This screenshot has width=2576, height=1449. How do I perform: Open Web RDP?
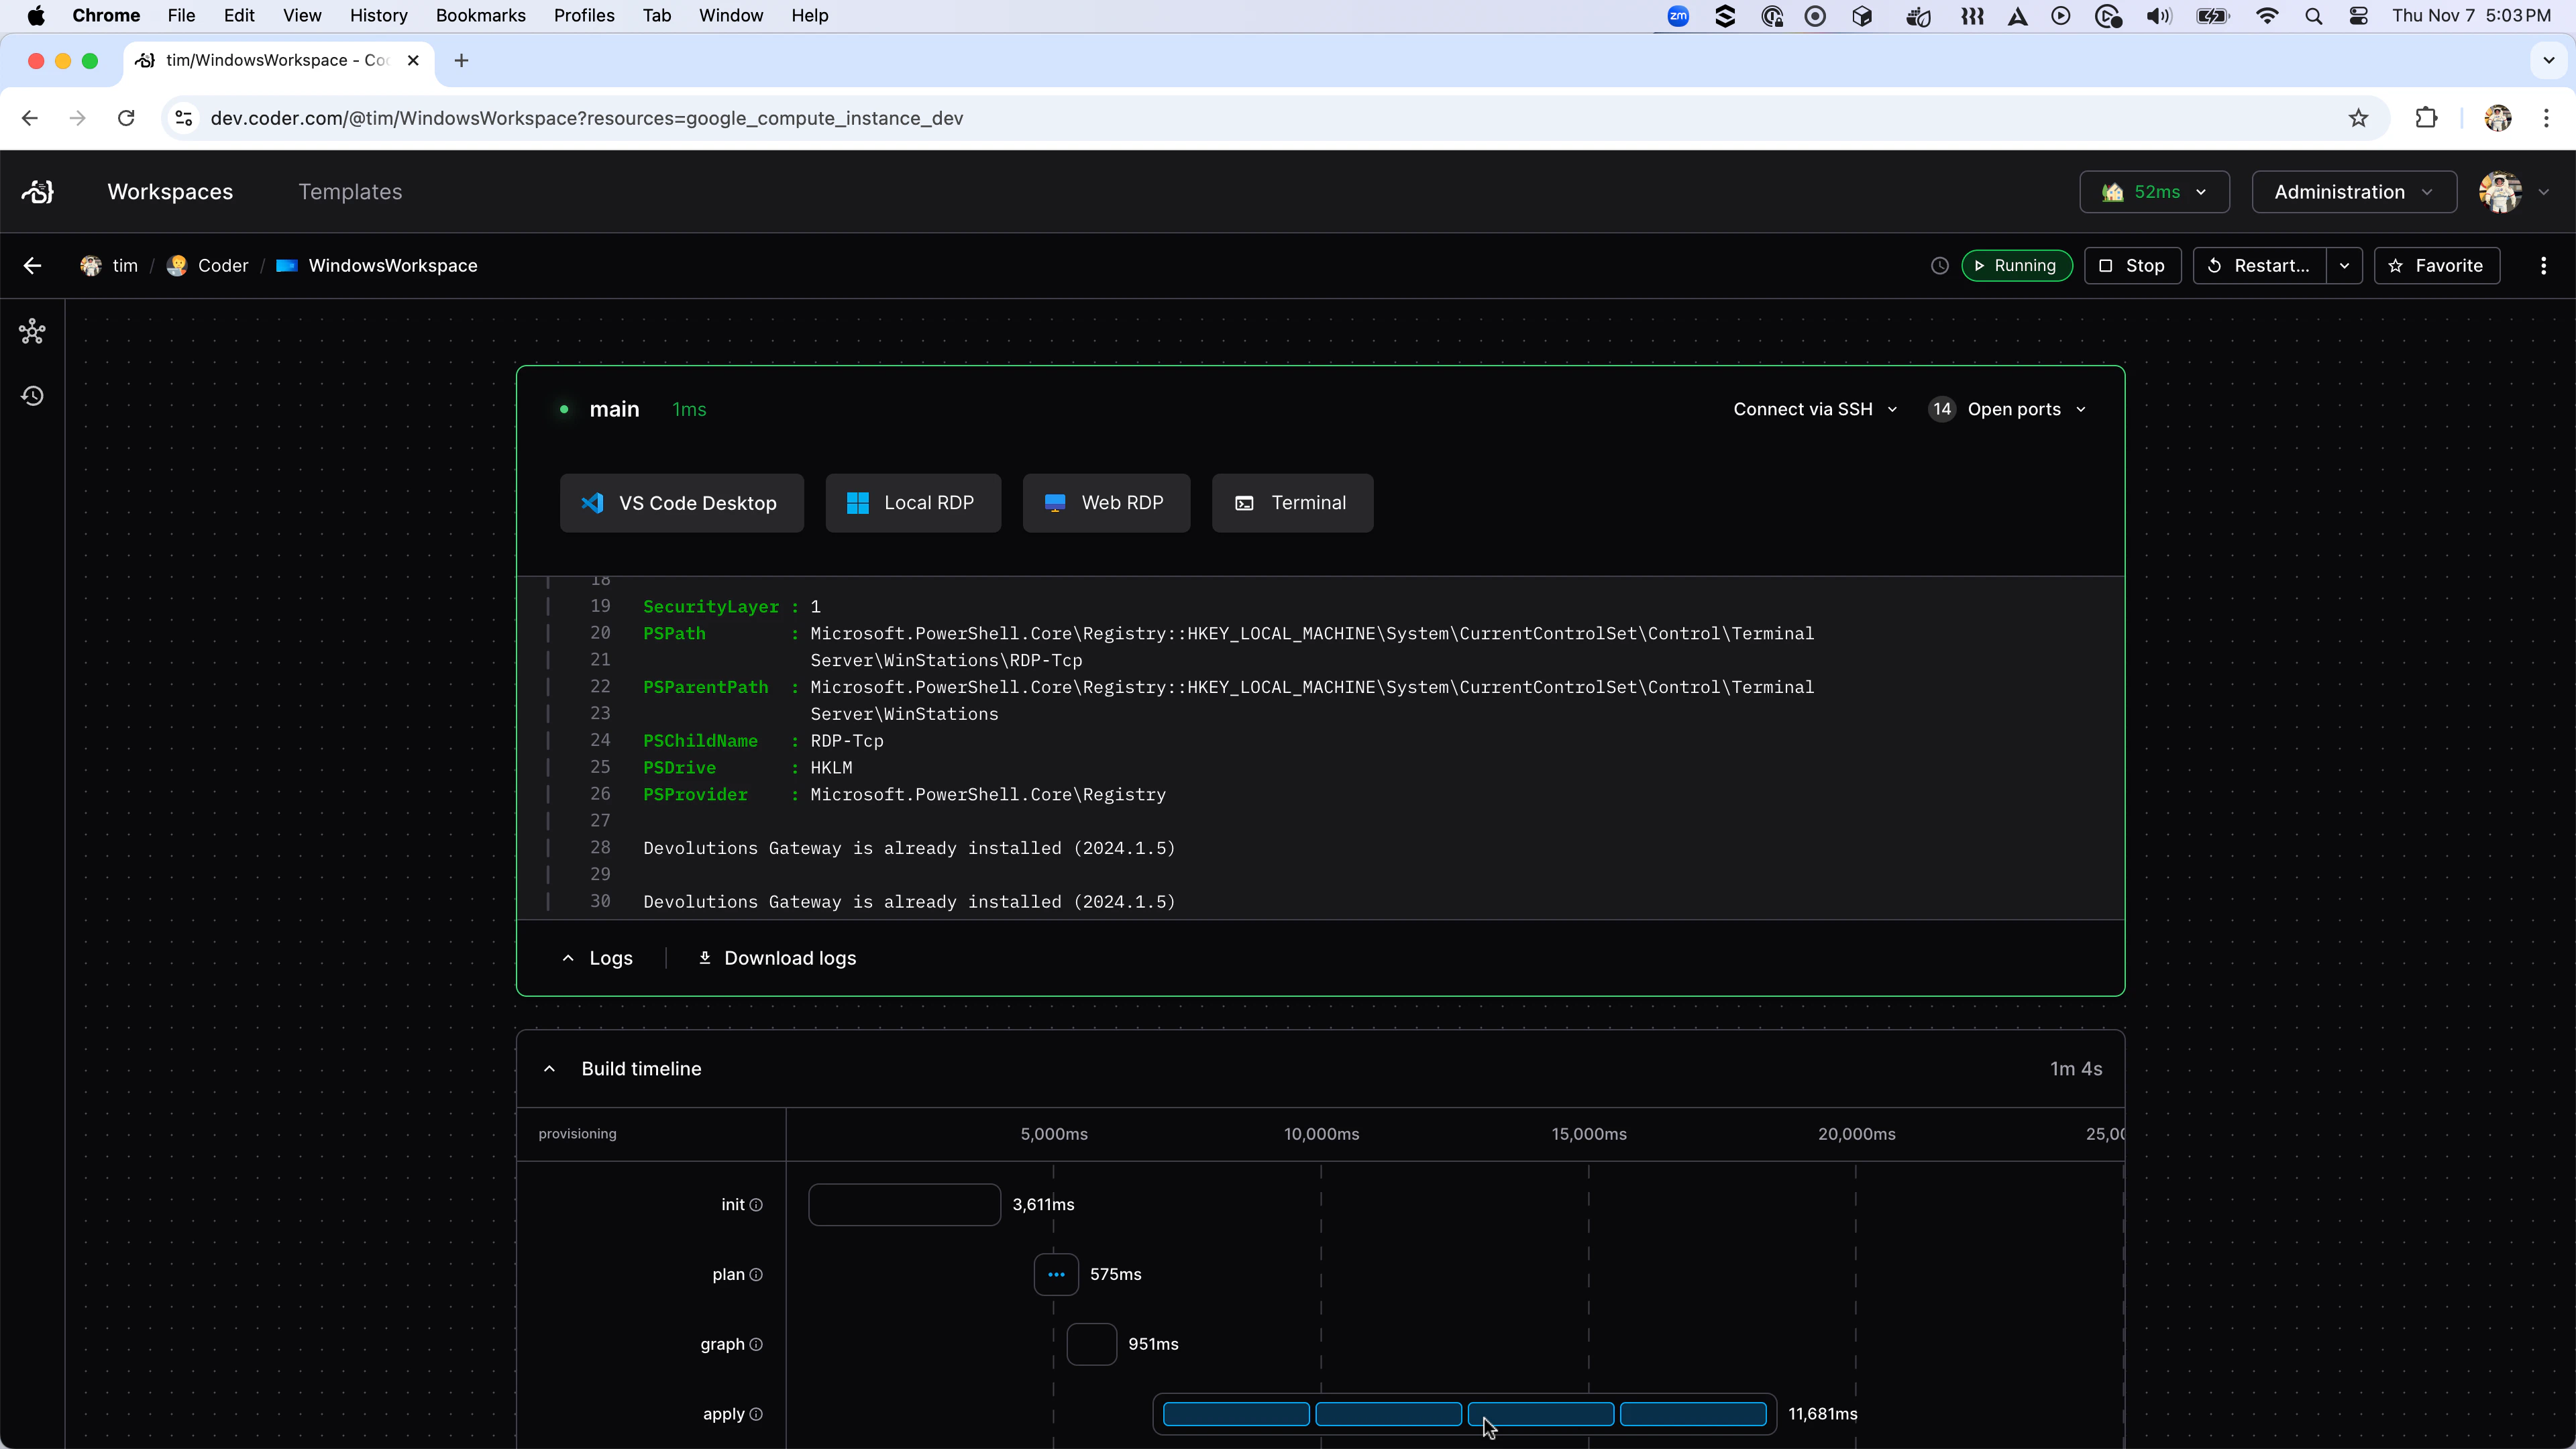pos(1106,503)
